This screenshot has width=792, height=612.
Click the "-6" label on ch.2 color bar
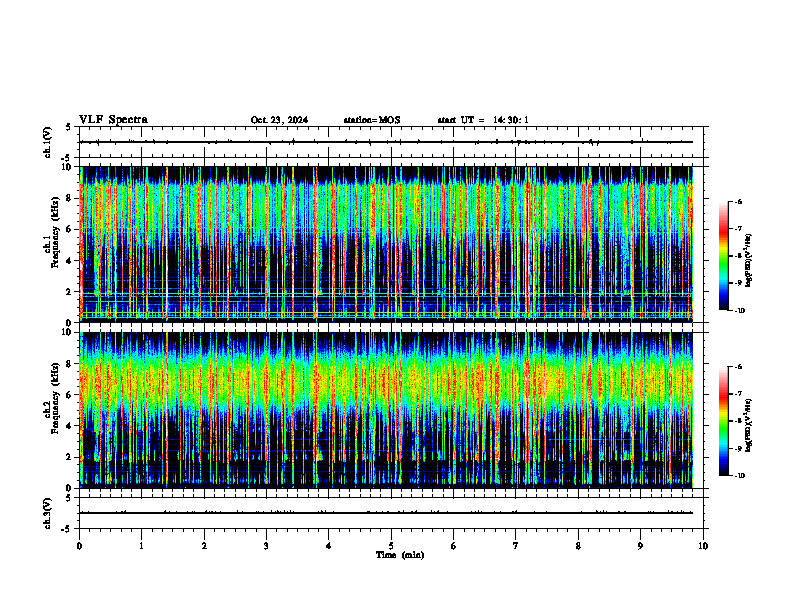pyautogui.click(x=738, y=367)
